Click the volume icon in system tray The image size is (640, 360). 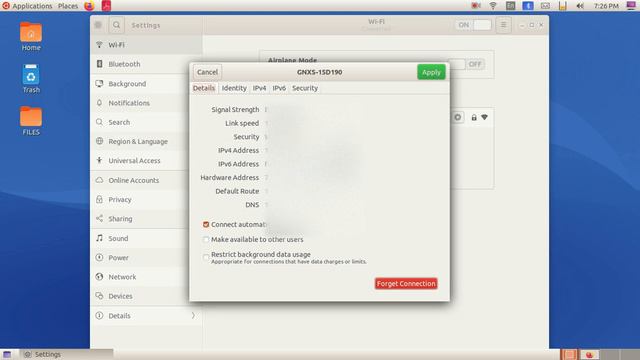[x=580, y=6]
